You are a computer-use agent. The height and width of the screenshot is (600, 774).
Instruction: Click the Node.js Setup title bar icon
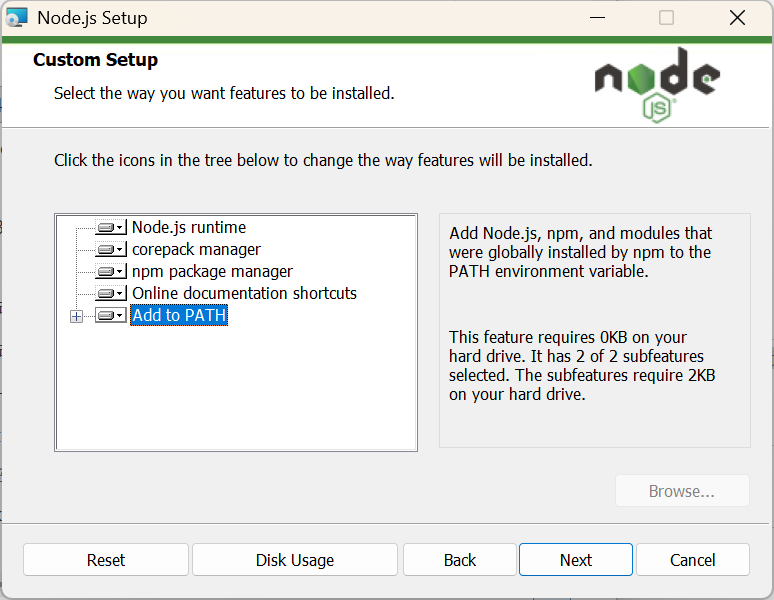click(16, 18)
